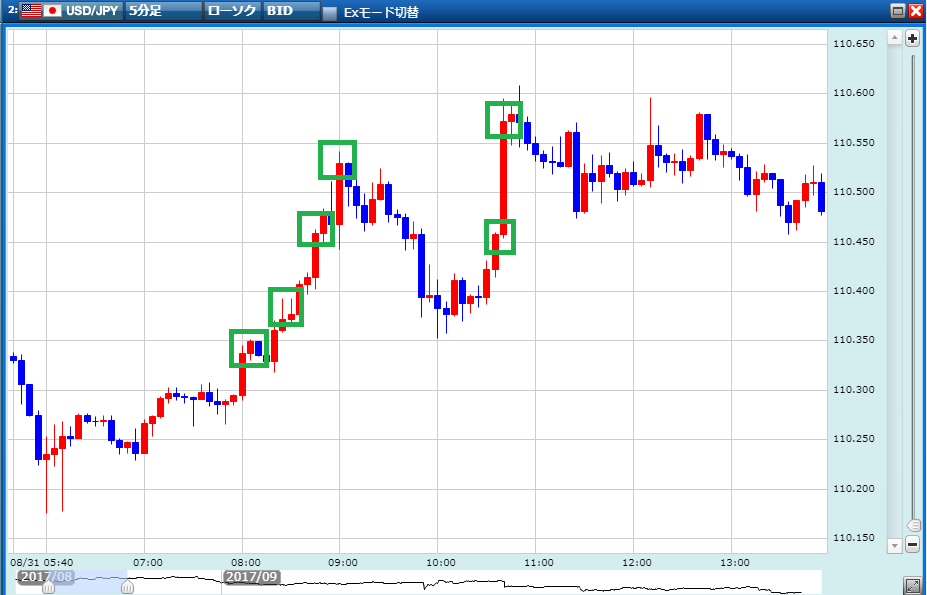Click the 13:00 time axis label
The width and height of the screenshot is (927, 595).
[735, 562]
